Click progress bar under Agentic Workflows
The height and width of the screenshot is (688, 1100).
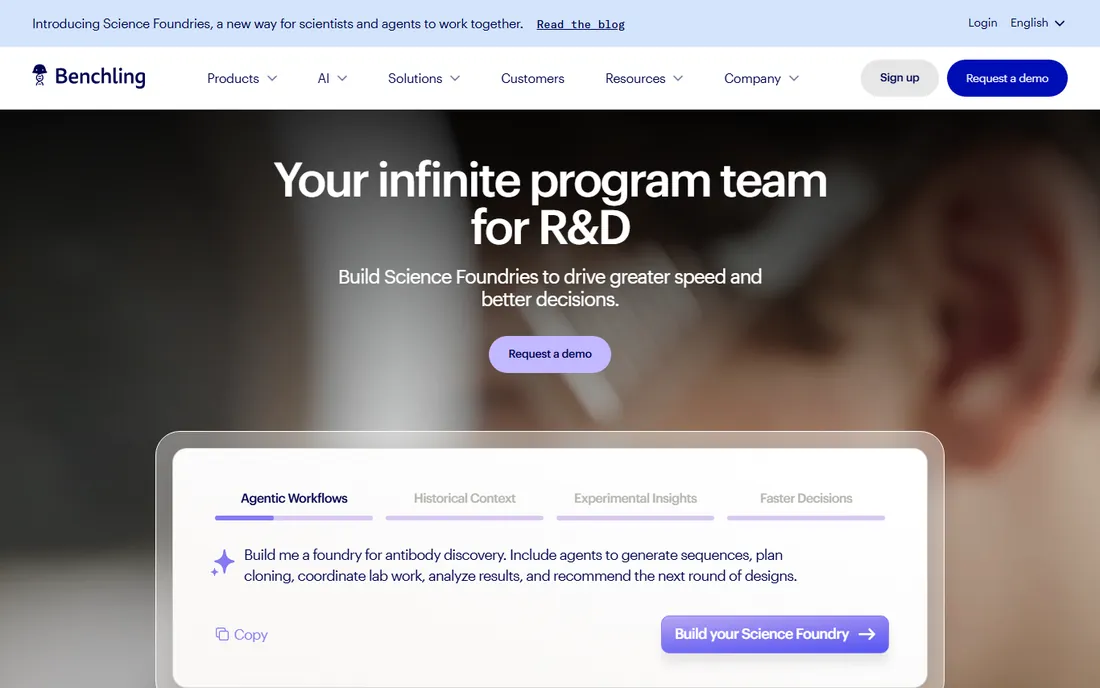click(x=294, y=518)
